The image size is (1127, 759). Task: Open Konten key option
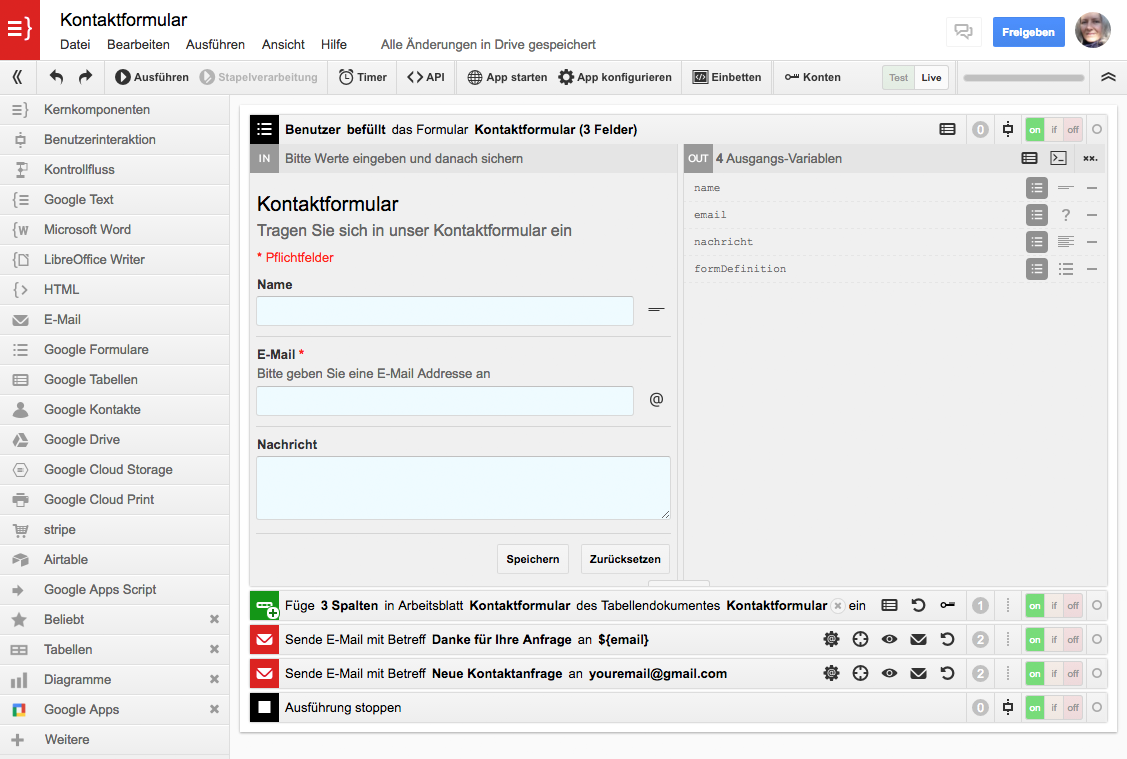[812, 77]
